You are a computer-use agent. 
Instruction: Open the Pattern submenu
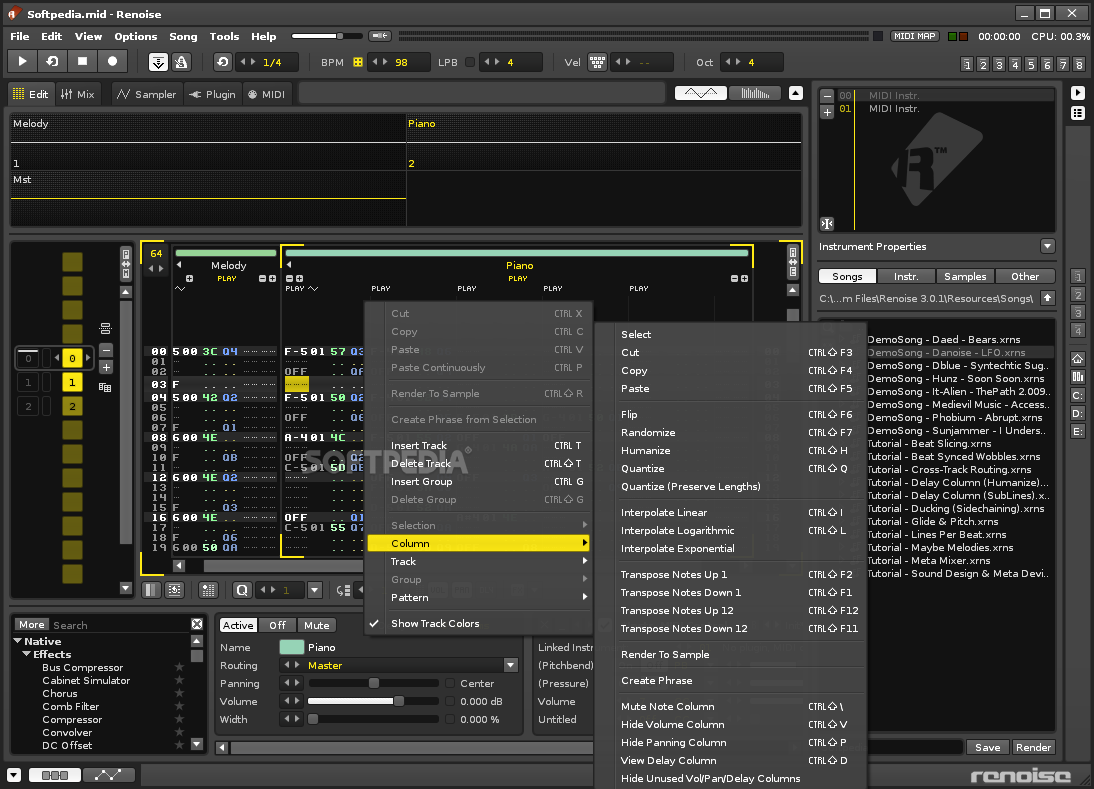479,597
